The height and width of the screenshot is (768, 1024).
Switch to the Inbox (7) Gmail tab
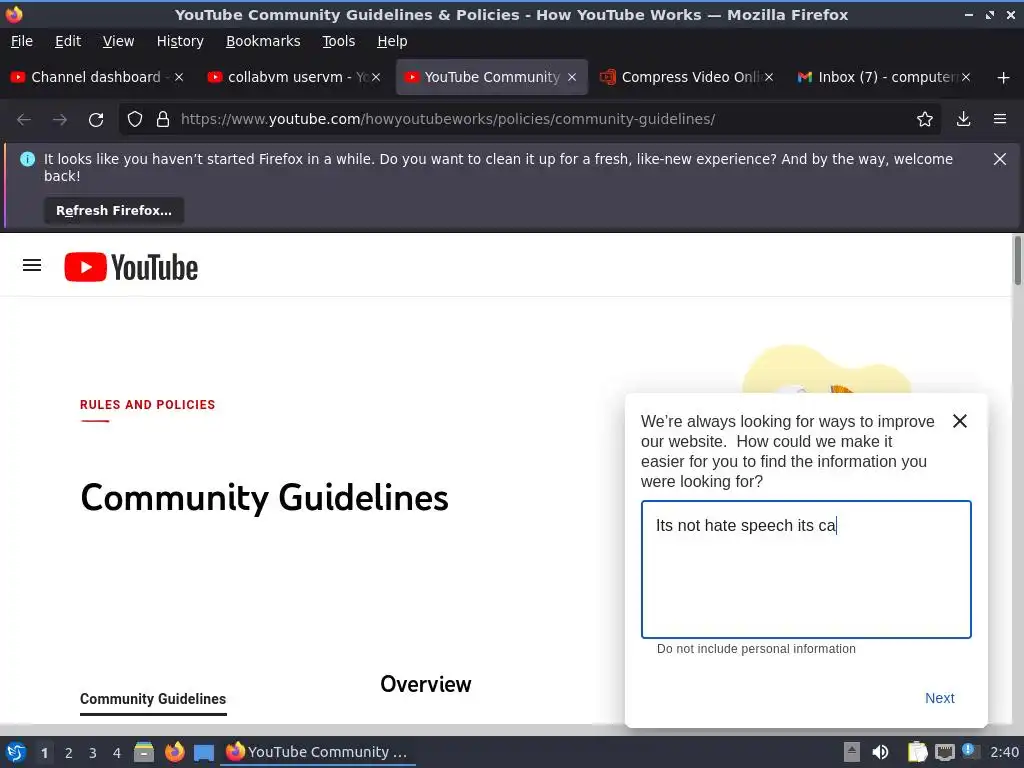(883, 77)
